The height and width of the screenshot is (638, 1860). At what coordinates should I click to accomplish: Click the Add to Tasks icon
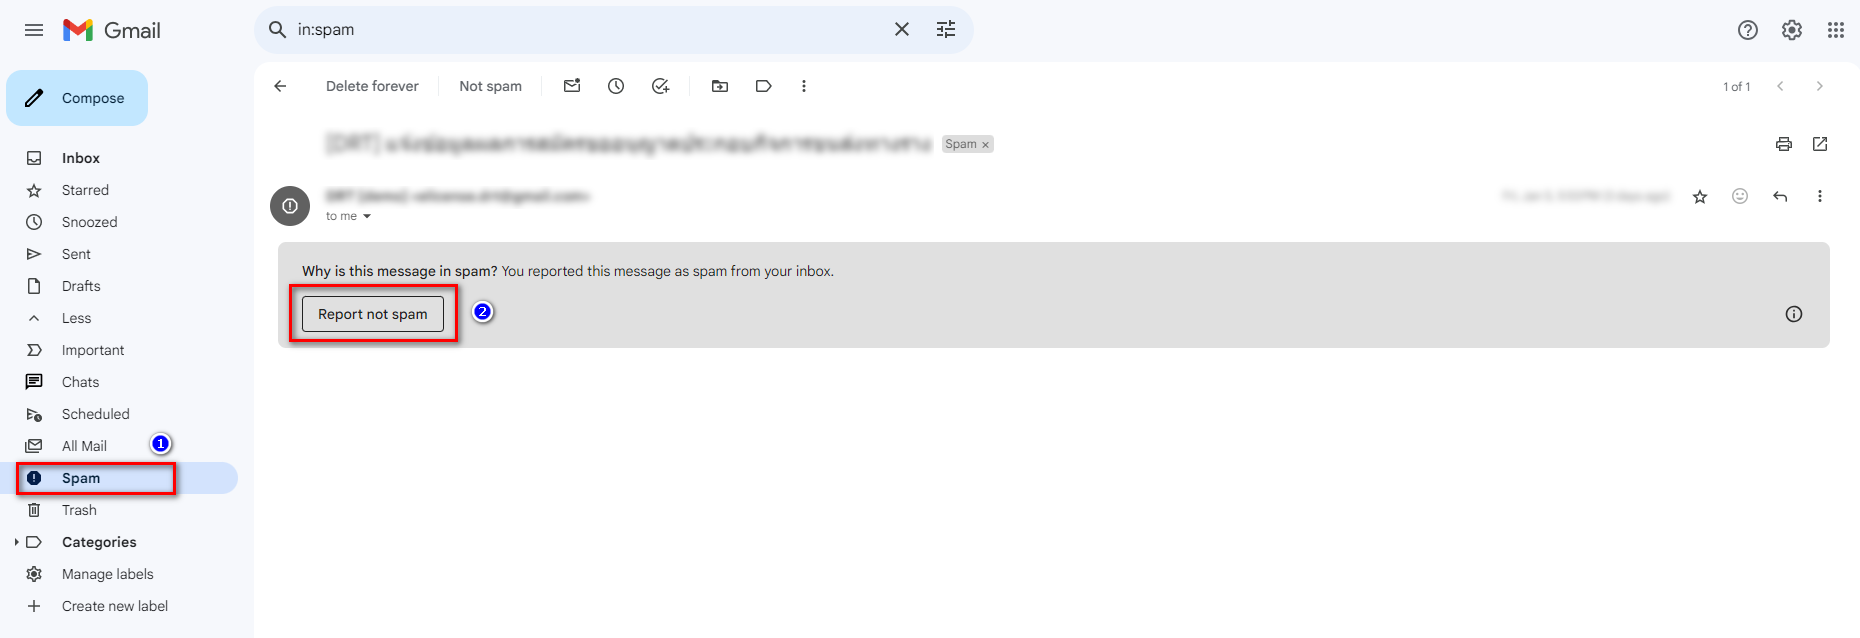pos(660,86)
